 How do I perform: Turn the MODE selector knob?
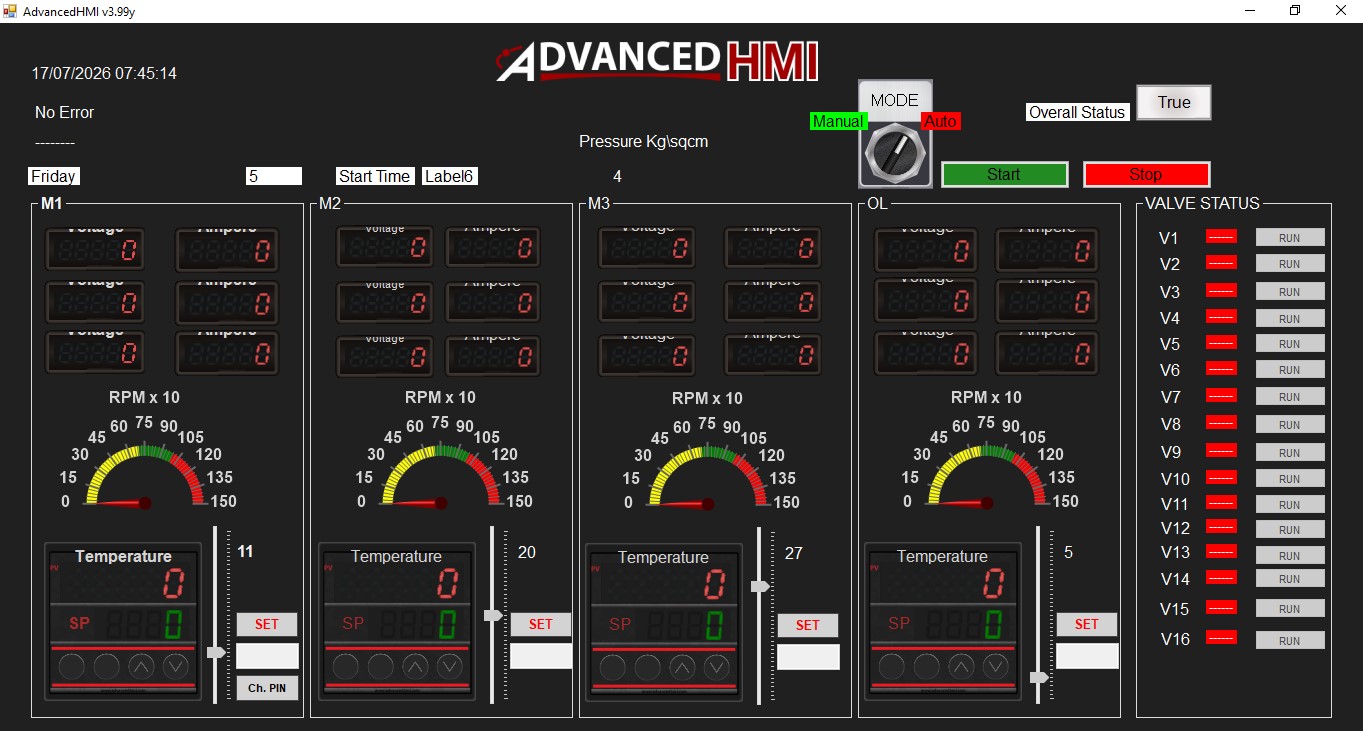(x=895, y=153)
